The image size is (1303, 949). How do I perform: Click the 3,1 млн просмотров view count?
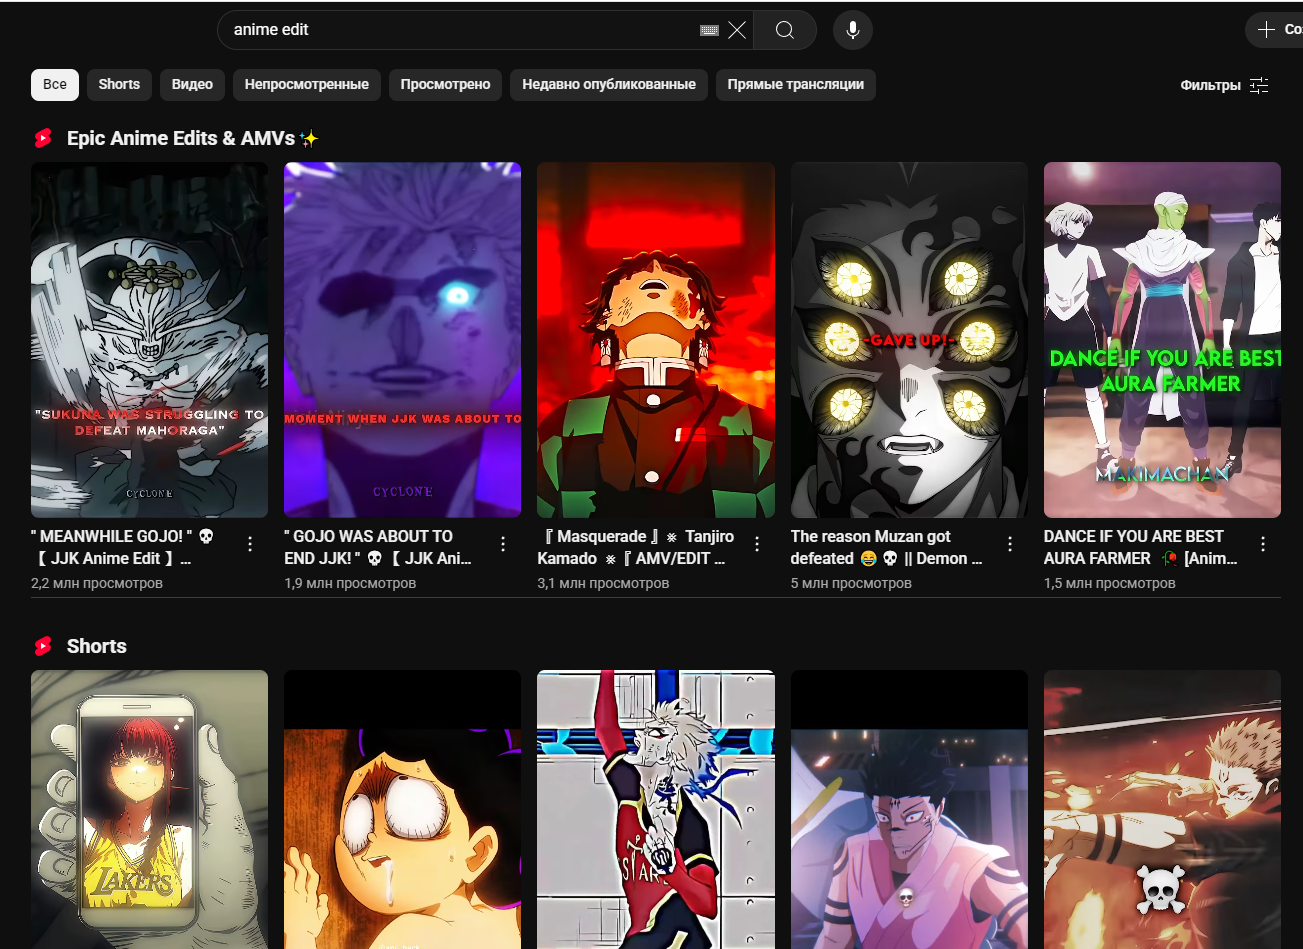(603, 583)
